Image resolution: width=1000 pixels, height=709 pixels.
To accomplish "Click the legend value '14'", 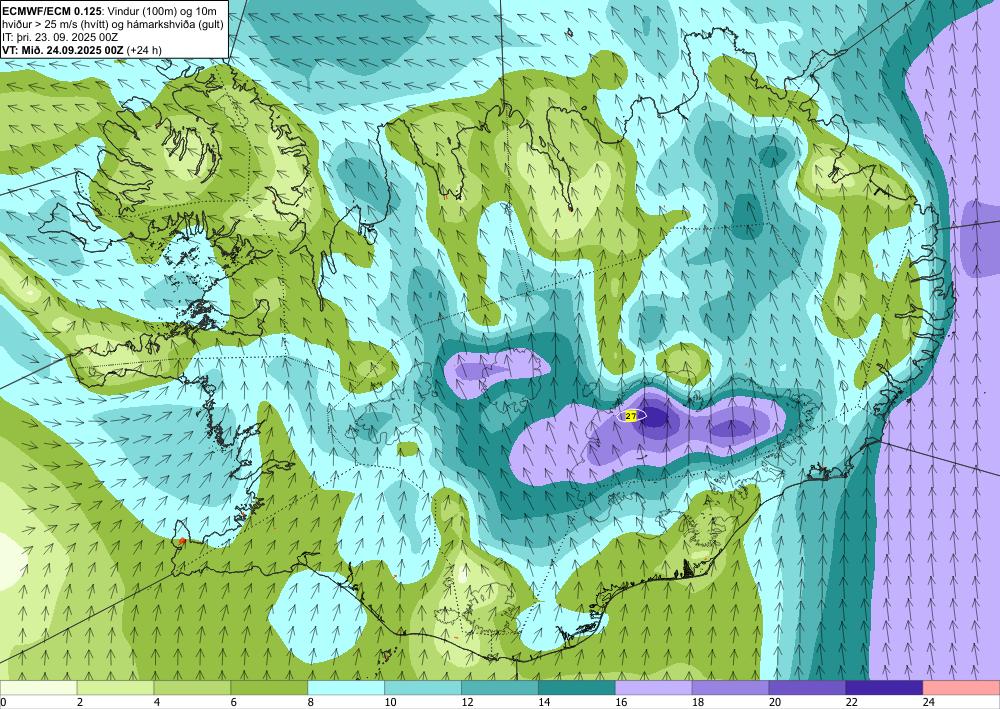I will tap(544, 702).
